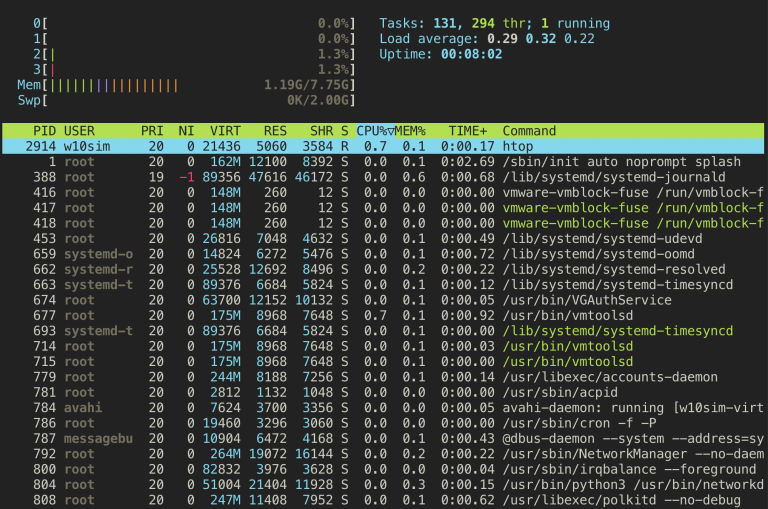Select the NetworkManager process row
Image resolution: width=768 pixels, height=509 pixels.
point(383,454)
